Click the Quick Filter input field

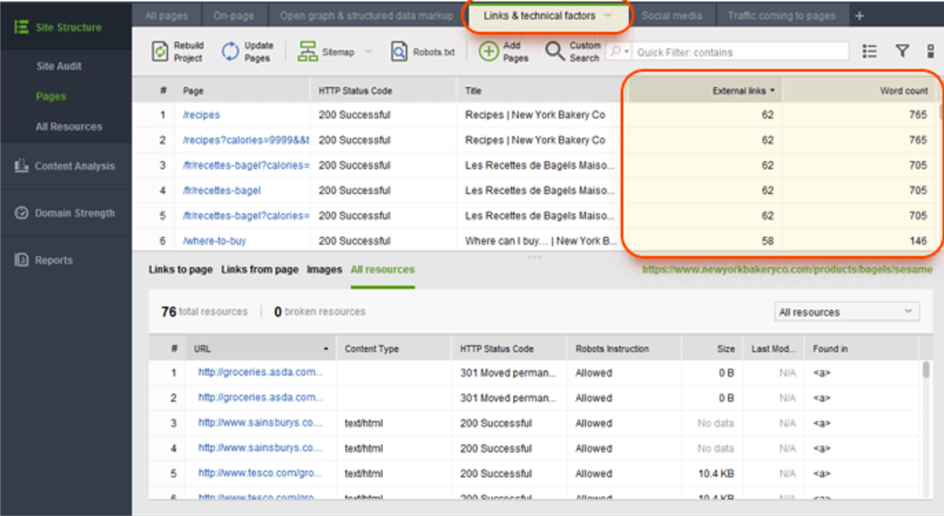(x=740, y=52)
